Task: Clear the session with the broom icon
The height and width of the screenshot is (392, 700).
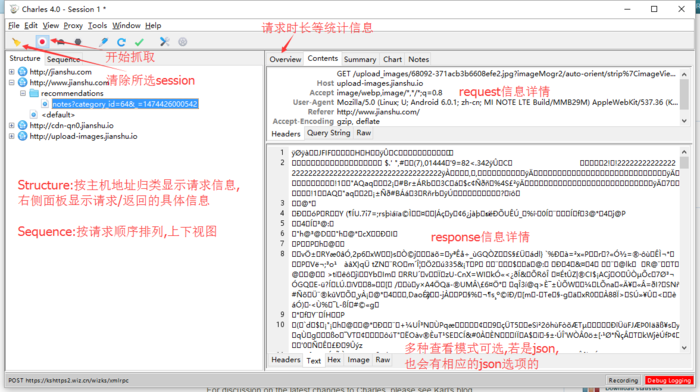Action: pyautogui.click(x=17, y=42)
